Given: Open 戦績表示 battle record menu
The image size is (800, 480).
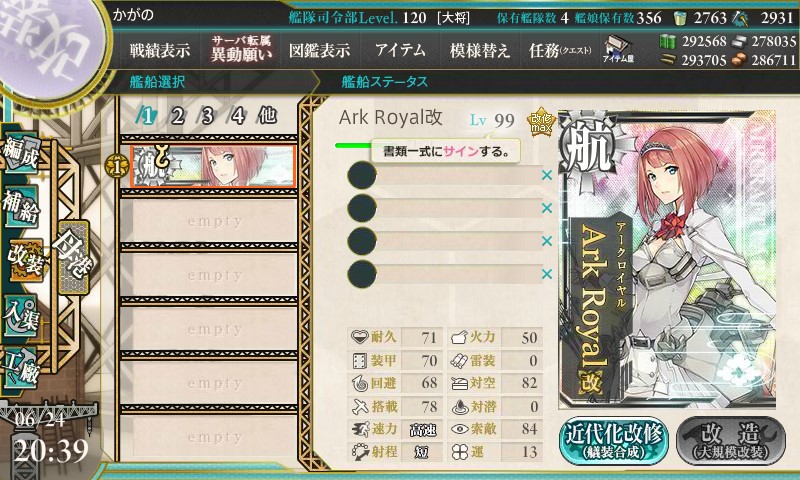Looking at the screenshot, I should pyautogui.click(x=160, y=50).
